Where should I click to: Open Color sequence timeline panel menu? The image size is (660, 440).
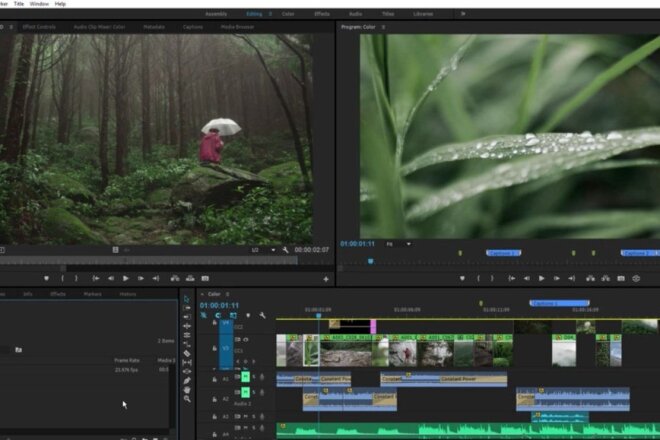point(228,294)
